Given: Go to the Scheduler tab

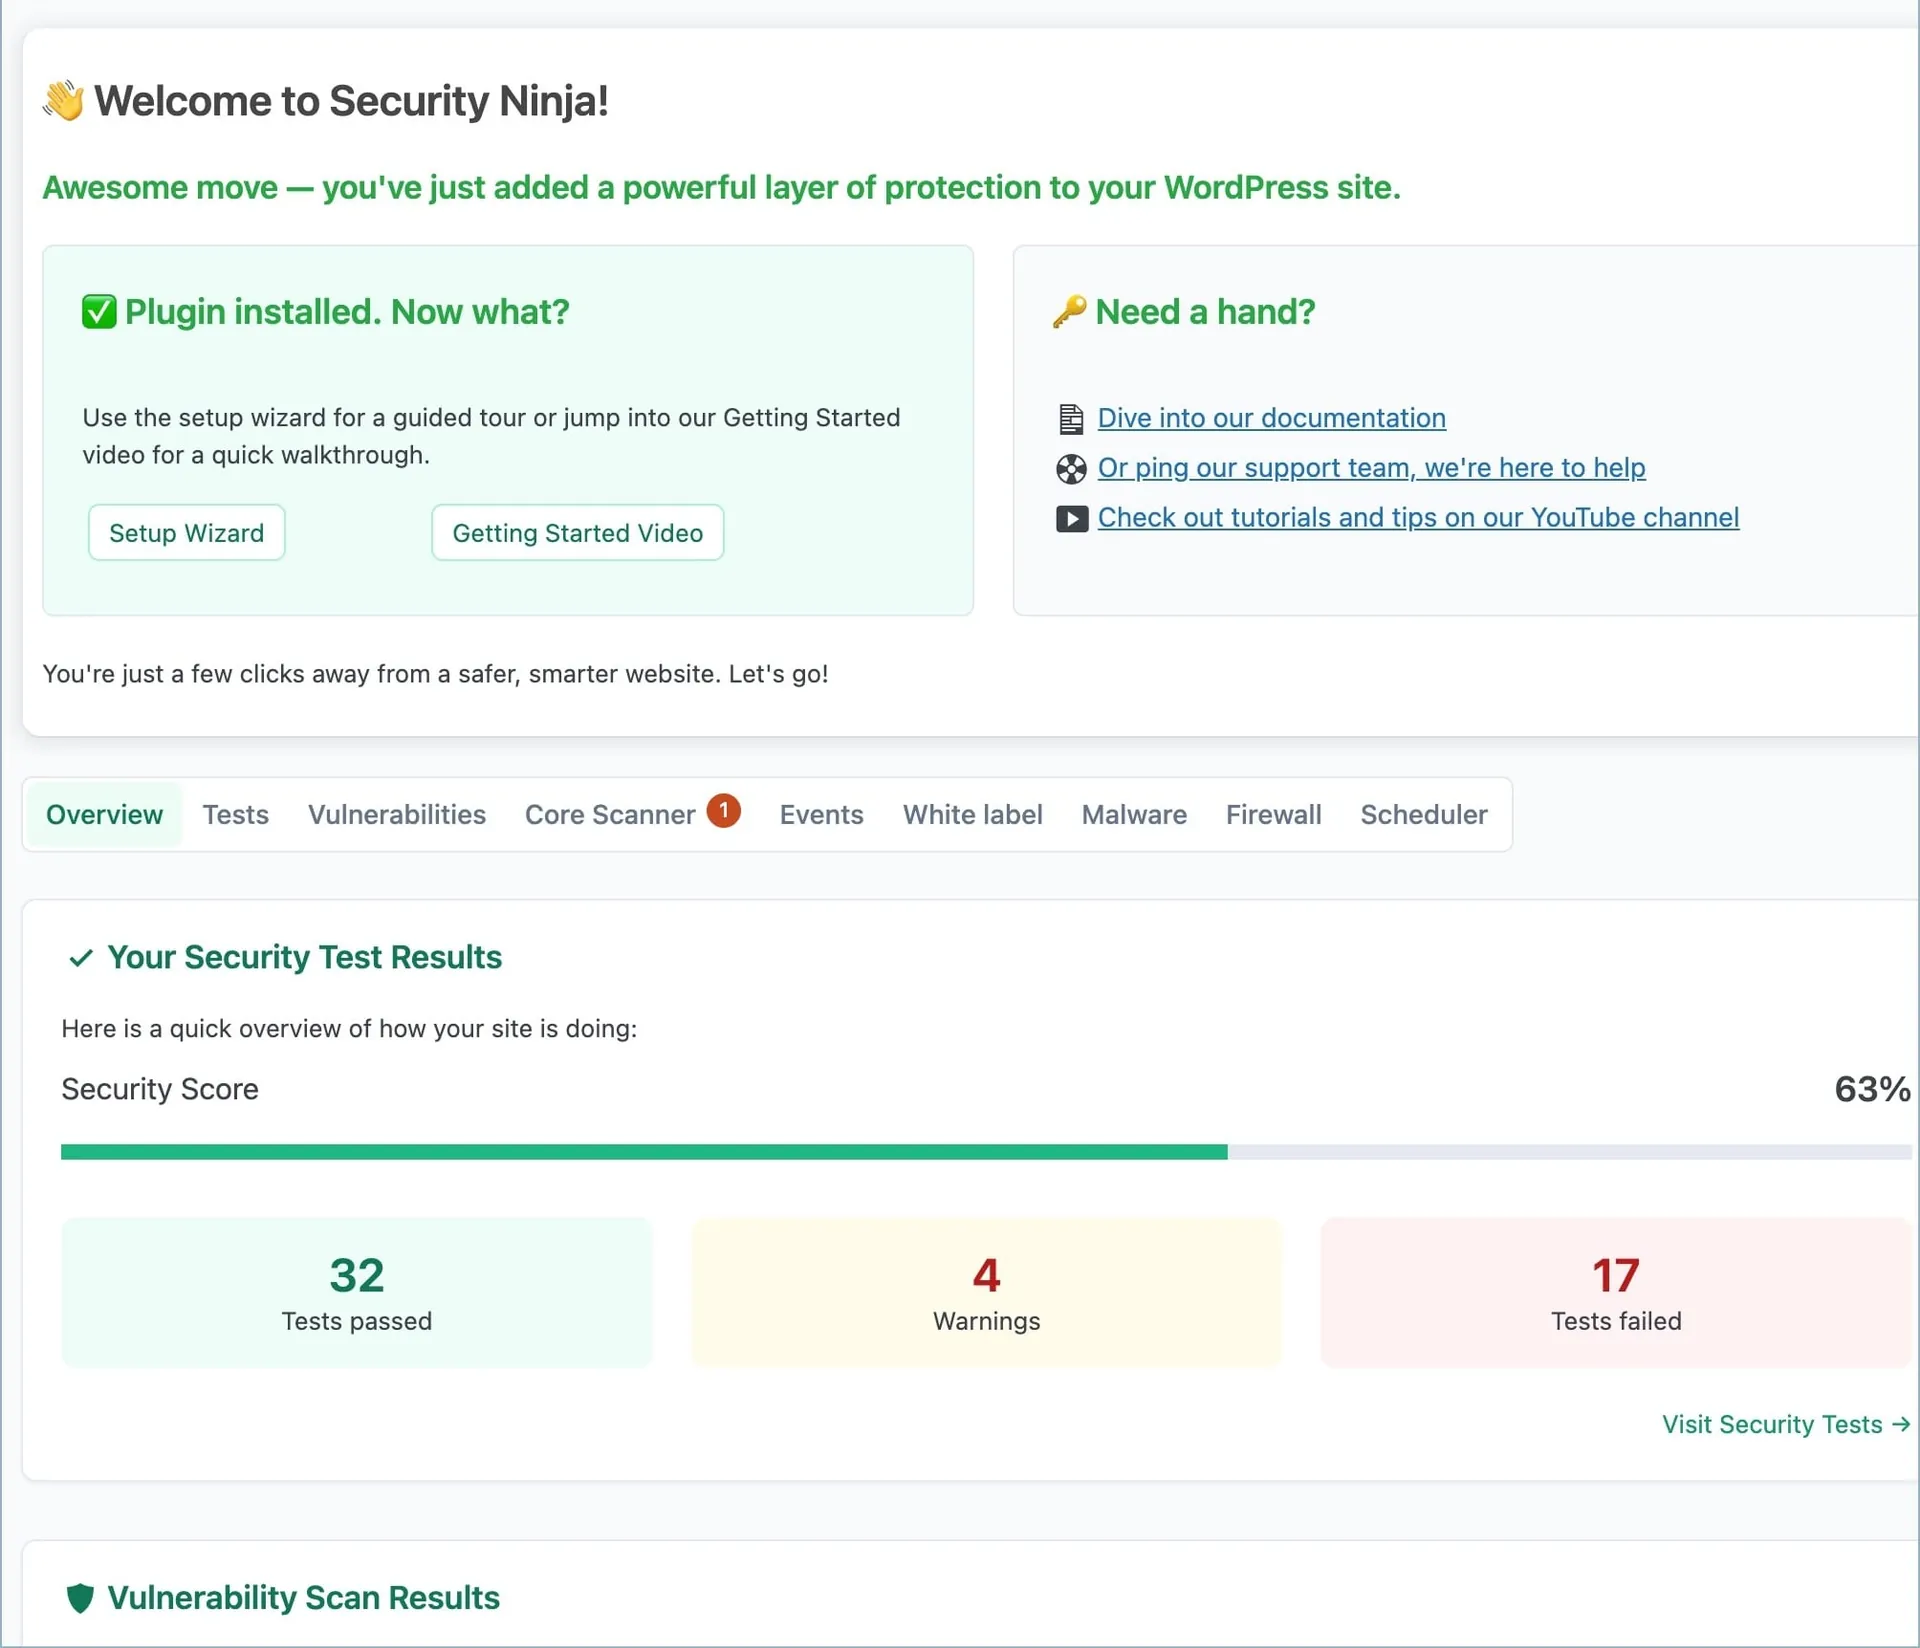Looking at the screenshot, I should click(x=1423, y=815).
